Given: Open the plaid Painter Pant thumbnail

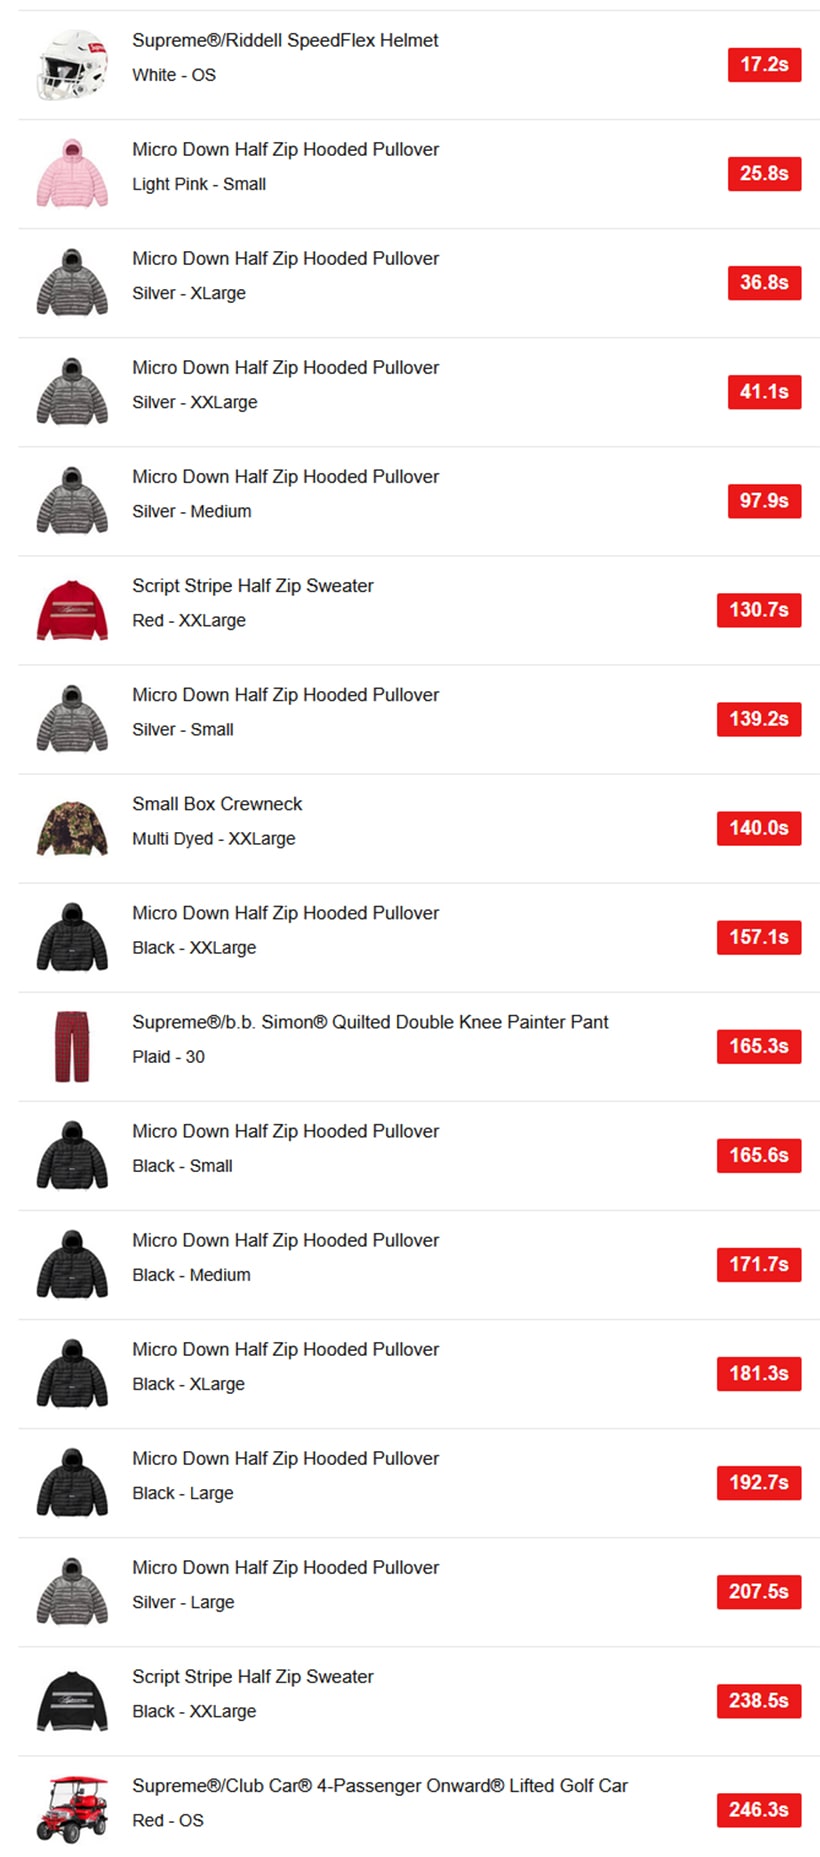Looking at the screenshot, I should coord(72,1046).
